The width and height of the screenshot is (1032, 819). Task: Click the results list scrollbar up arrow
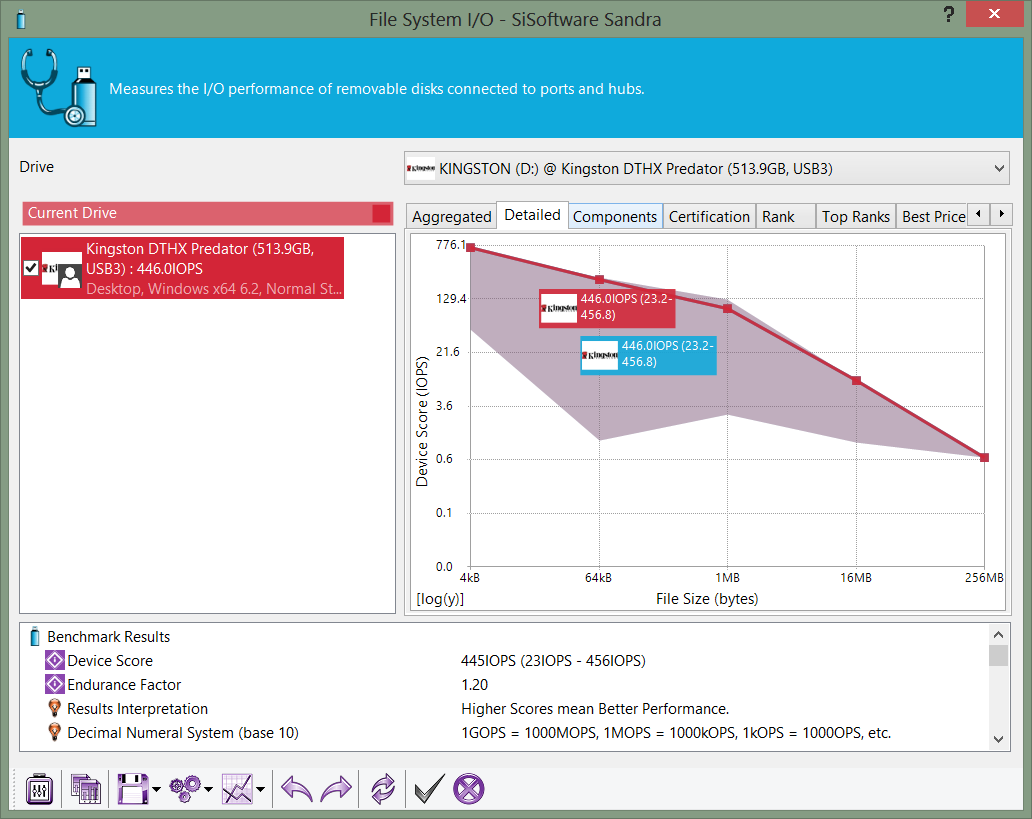998,635
